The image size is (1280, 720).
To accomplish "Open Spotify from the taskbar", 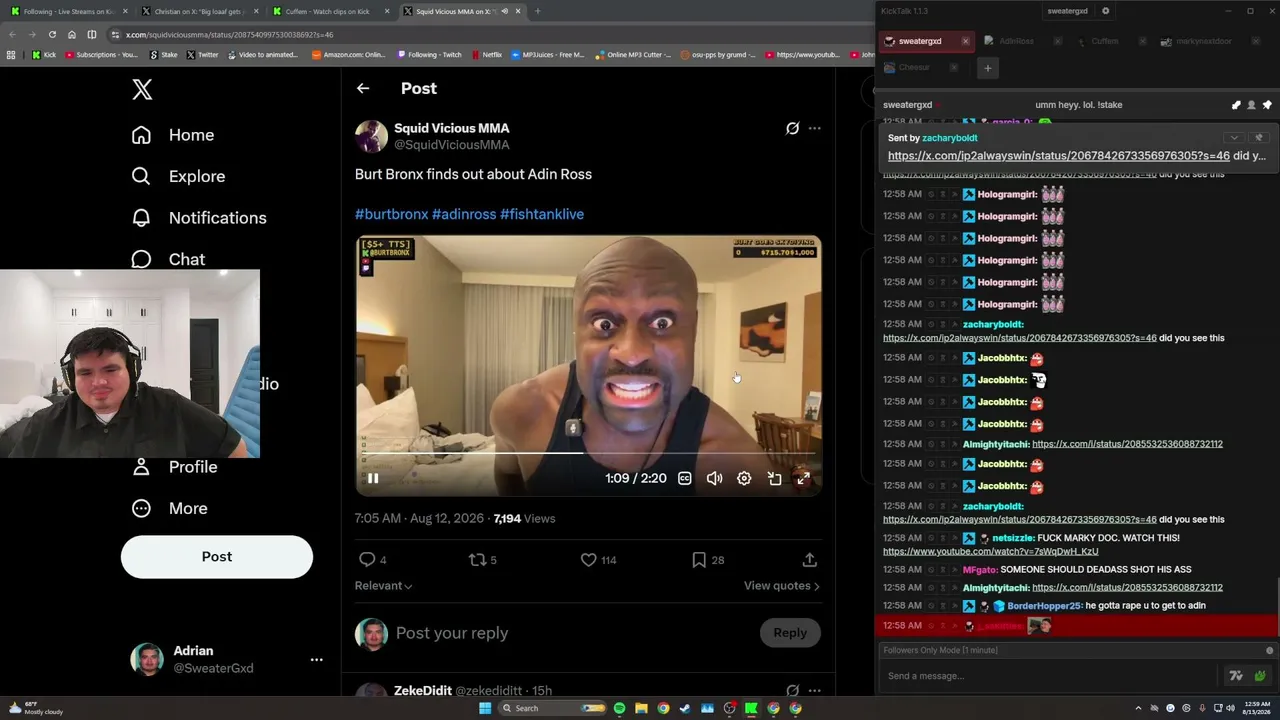I will pyautogui.click(x=619, y=708).
